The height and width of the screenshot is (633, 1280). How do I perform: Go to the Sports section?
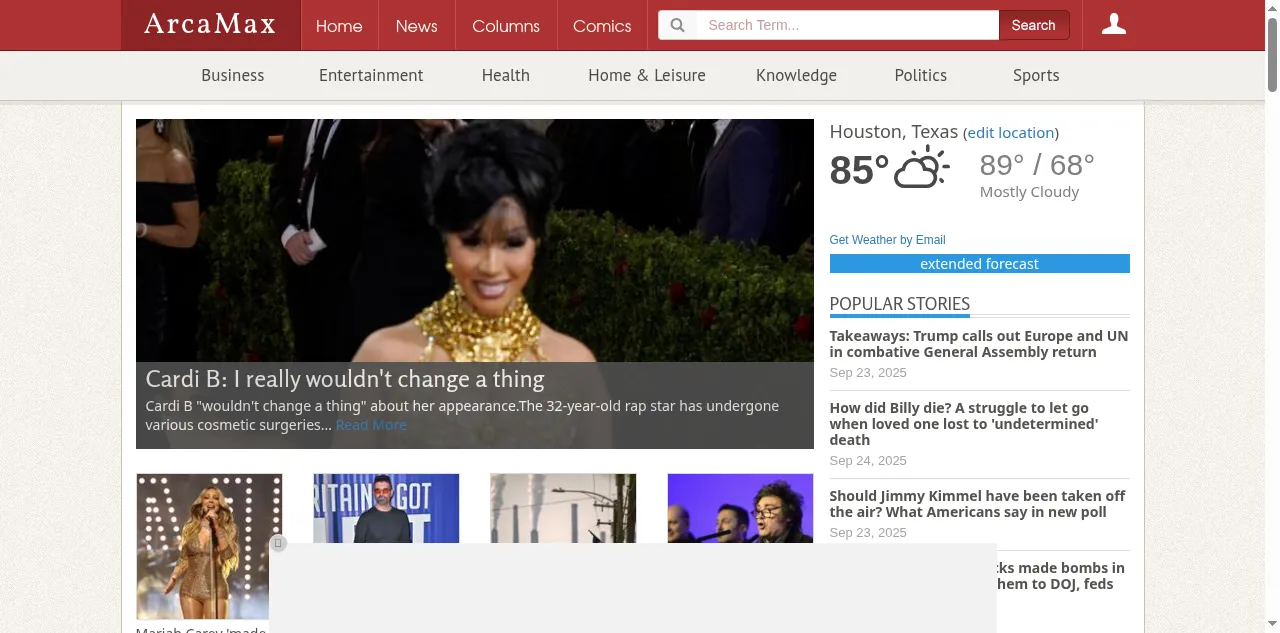click(x=1036, y=75)
